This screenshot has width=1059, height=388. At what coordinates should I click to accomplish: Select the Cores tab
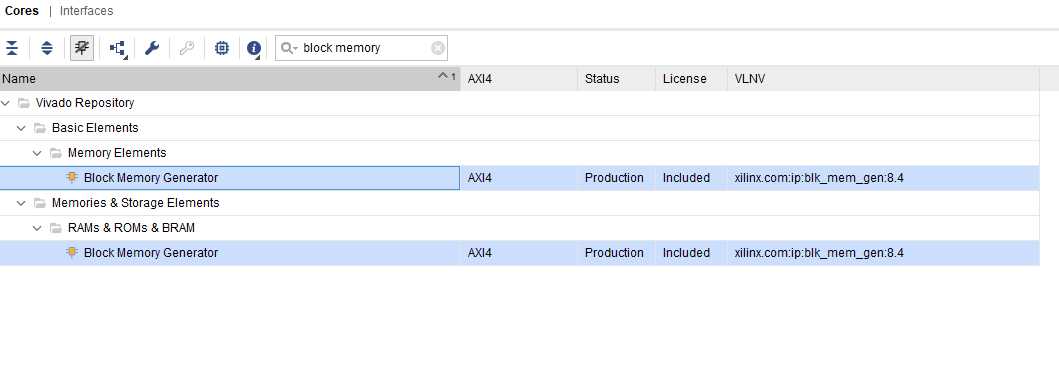(22, 11)
